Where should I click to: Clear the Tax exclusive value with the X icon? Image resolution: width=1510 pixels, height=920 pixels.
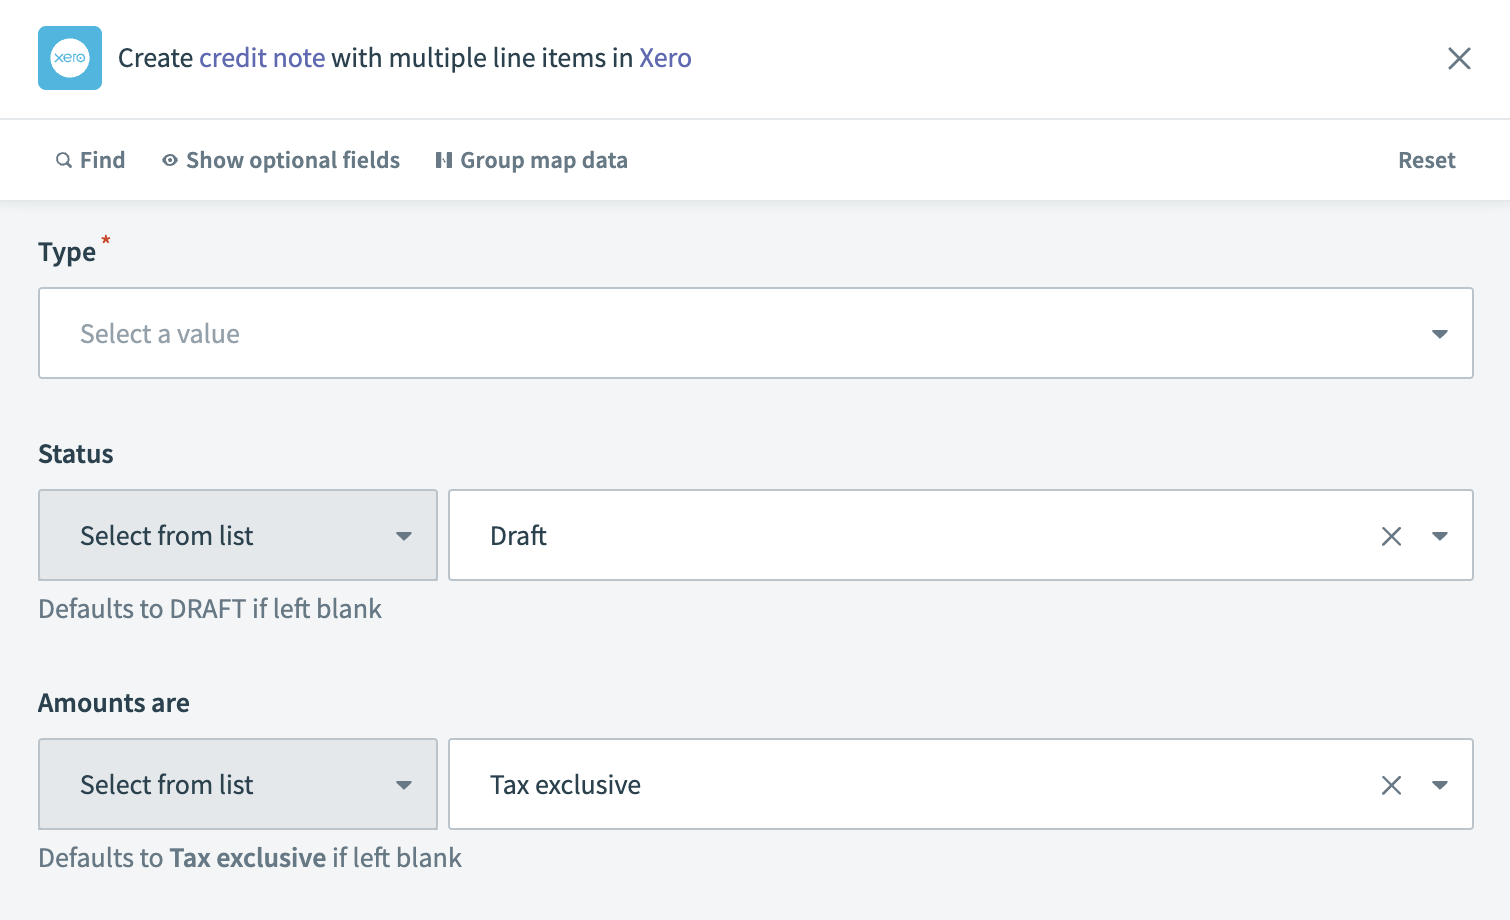point(1391,785)
